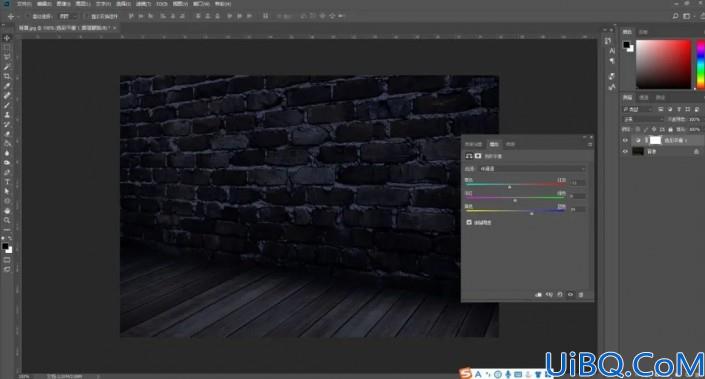Select the Quick Selection tool
The height and width of the screenshot is (379, 705).
(x=7, y=67)
